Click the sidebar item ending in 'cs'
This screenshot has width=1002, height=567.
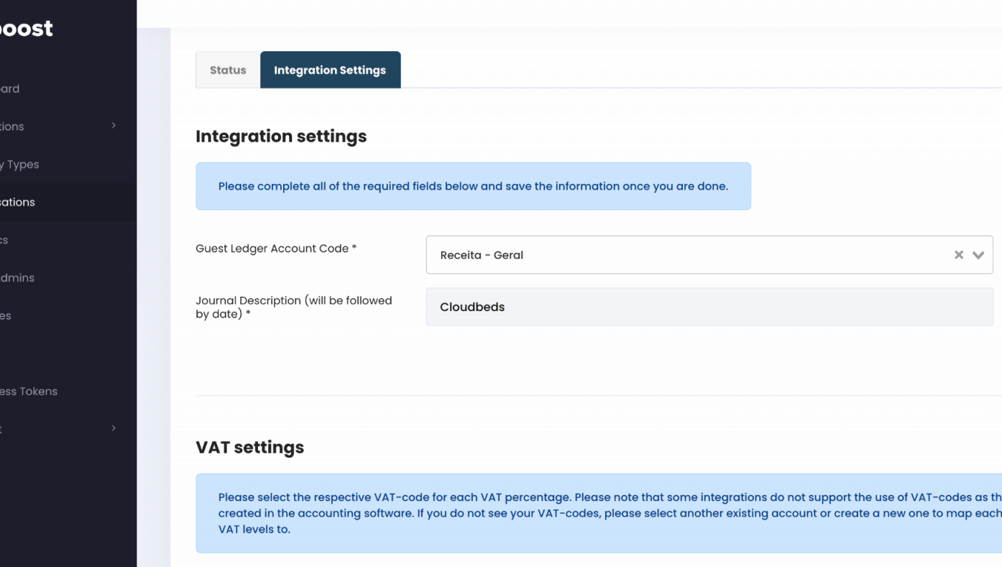tap(5, 240)
